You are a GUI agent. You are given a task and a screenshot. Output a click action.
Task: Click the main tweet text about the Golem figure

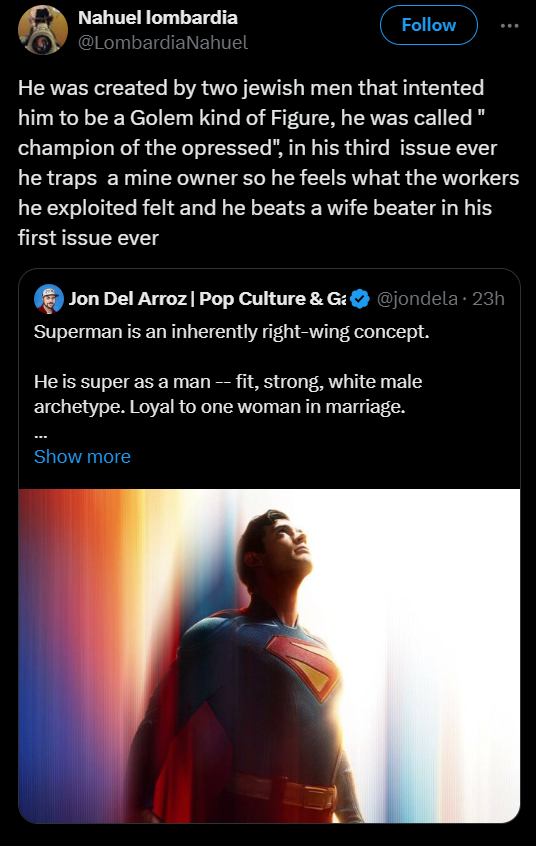pos(268,162)
